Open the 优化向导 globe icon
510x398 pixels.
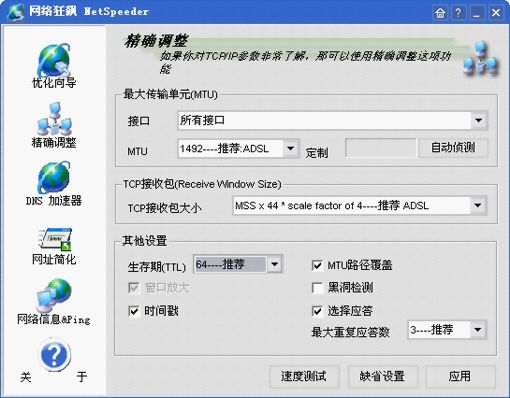pyautogui.click(x=54, y=60)
